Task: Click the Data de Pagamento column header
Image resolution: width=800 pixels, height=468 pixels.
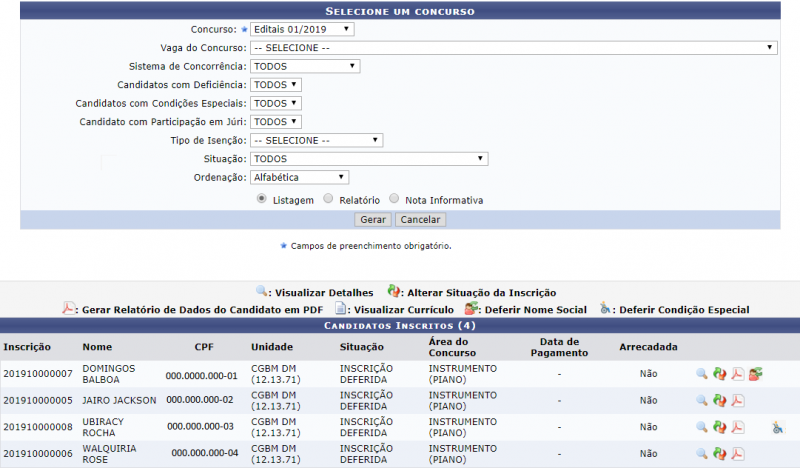Action: (559, 347)
